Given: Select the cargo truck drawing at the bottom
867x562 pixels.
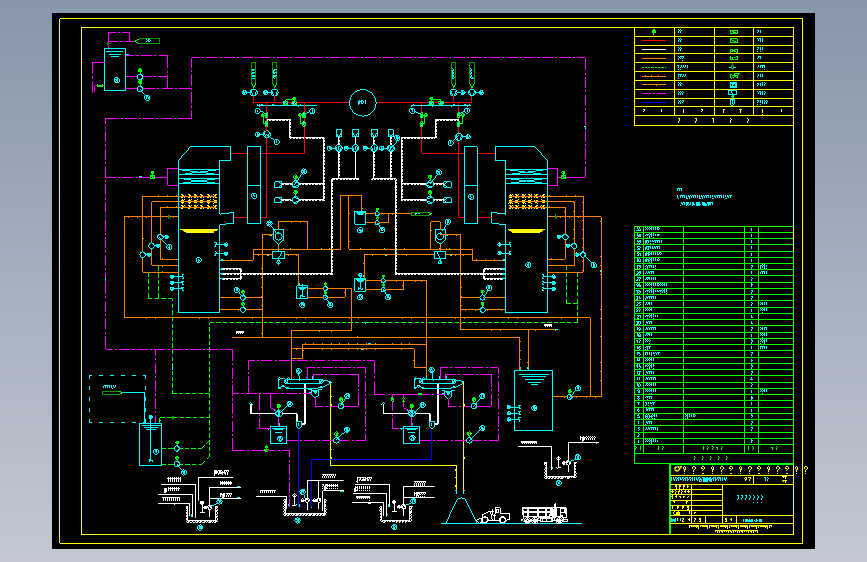Looking at the screenshot, I should (545, 514).
